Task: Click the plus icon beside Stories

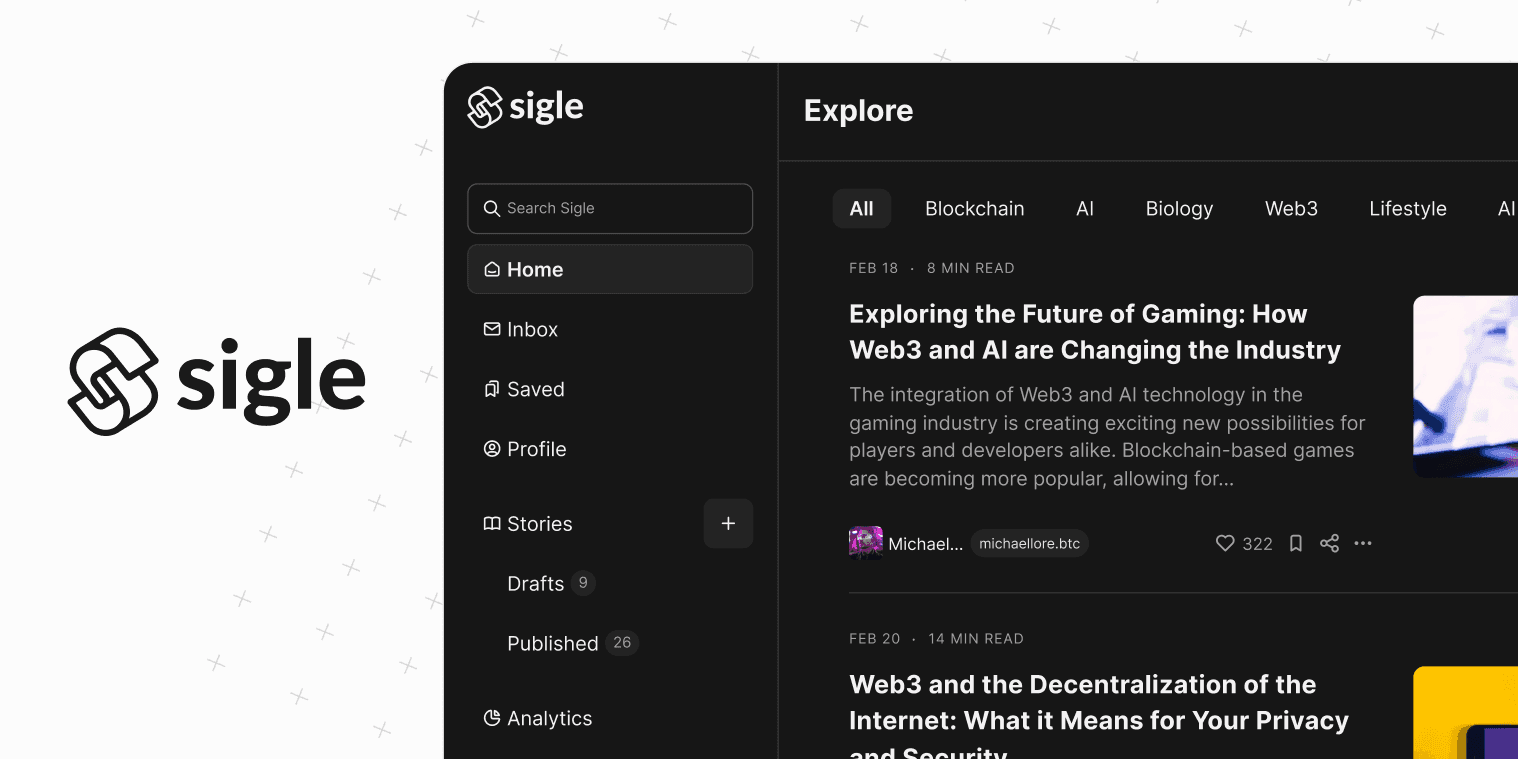Action: point(728,523)
